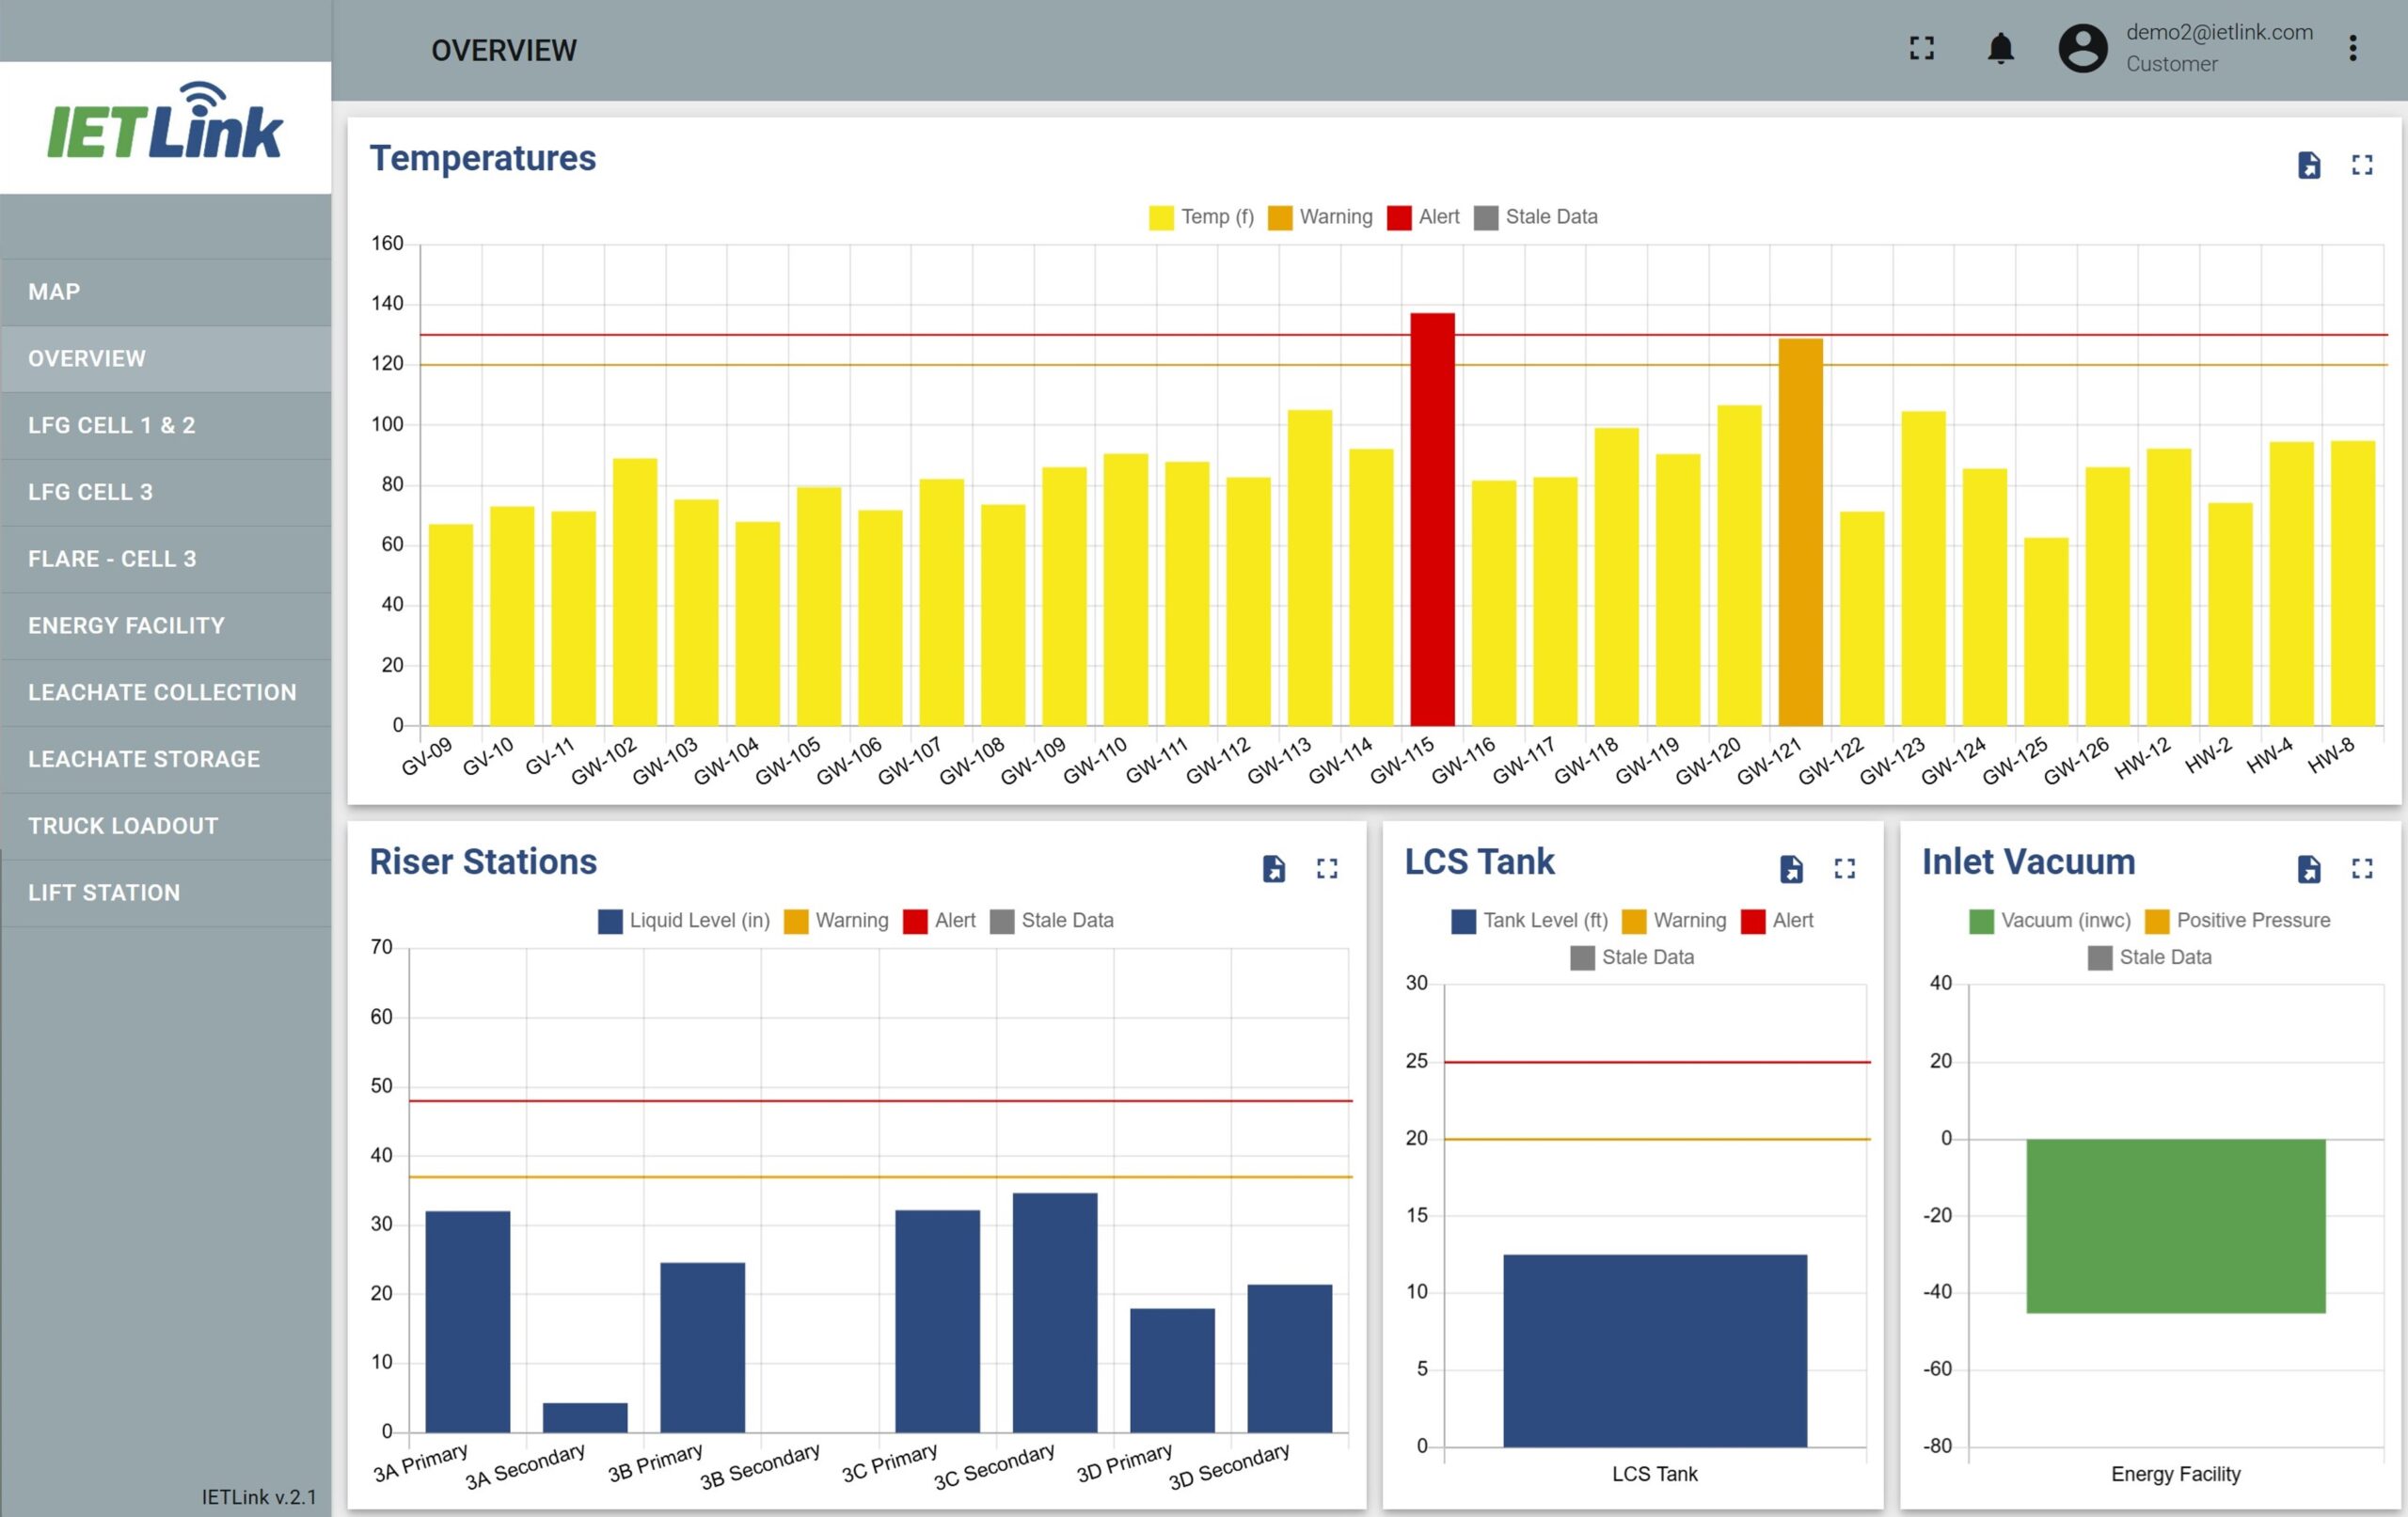Export the LCS Tank chart data
Screen dimensions: 2408x1517
(1791, 868)
